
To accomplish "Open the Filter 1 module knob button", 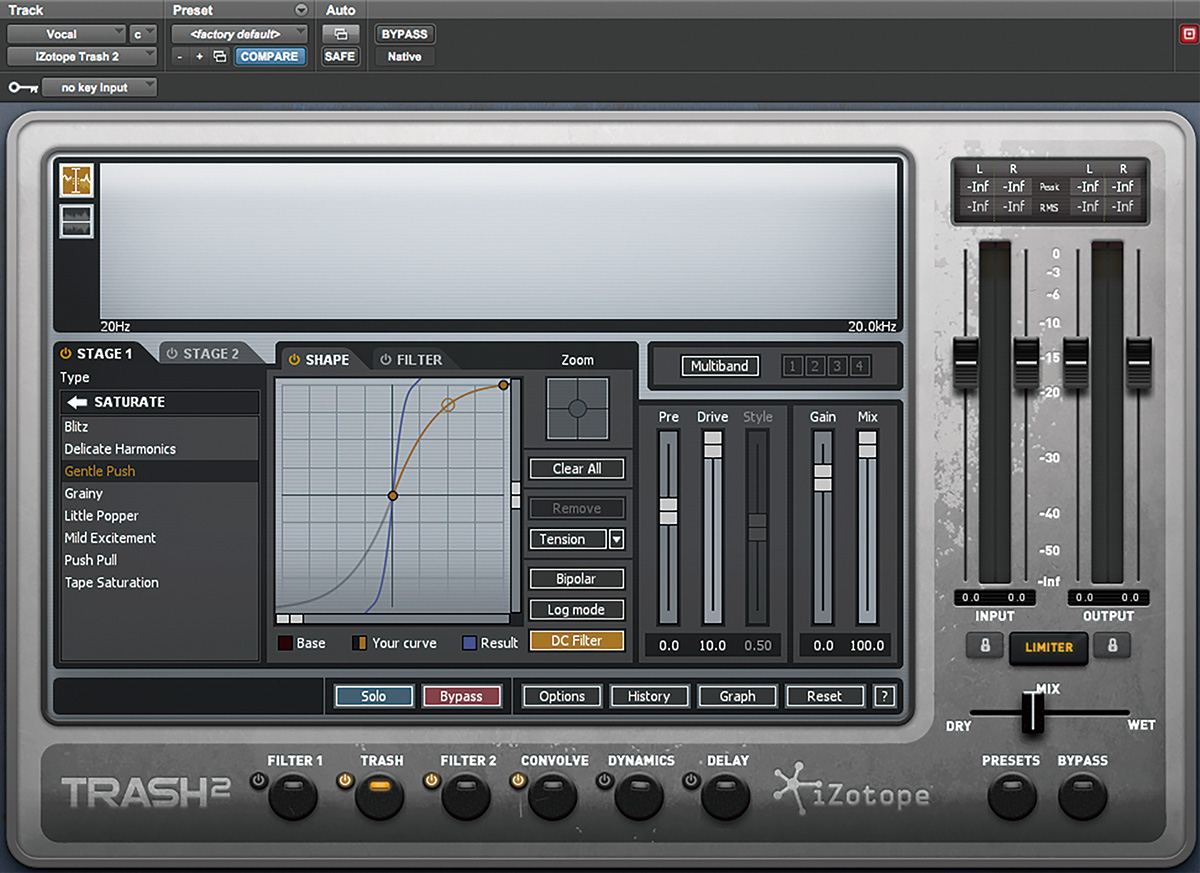I will 293,796.
